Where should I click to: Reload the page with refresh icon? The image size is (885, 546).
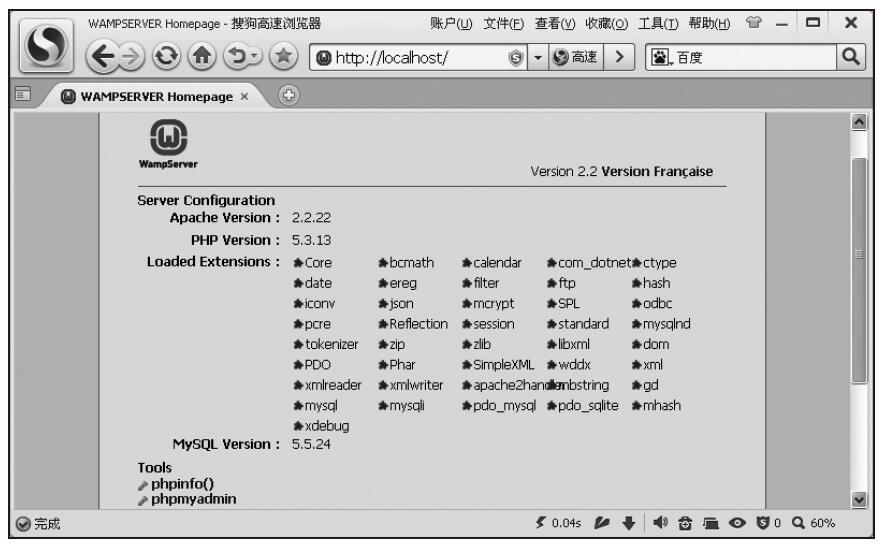[166, 56]
